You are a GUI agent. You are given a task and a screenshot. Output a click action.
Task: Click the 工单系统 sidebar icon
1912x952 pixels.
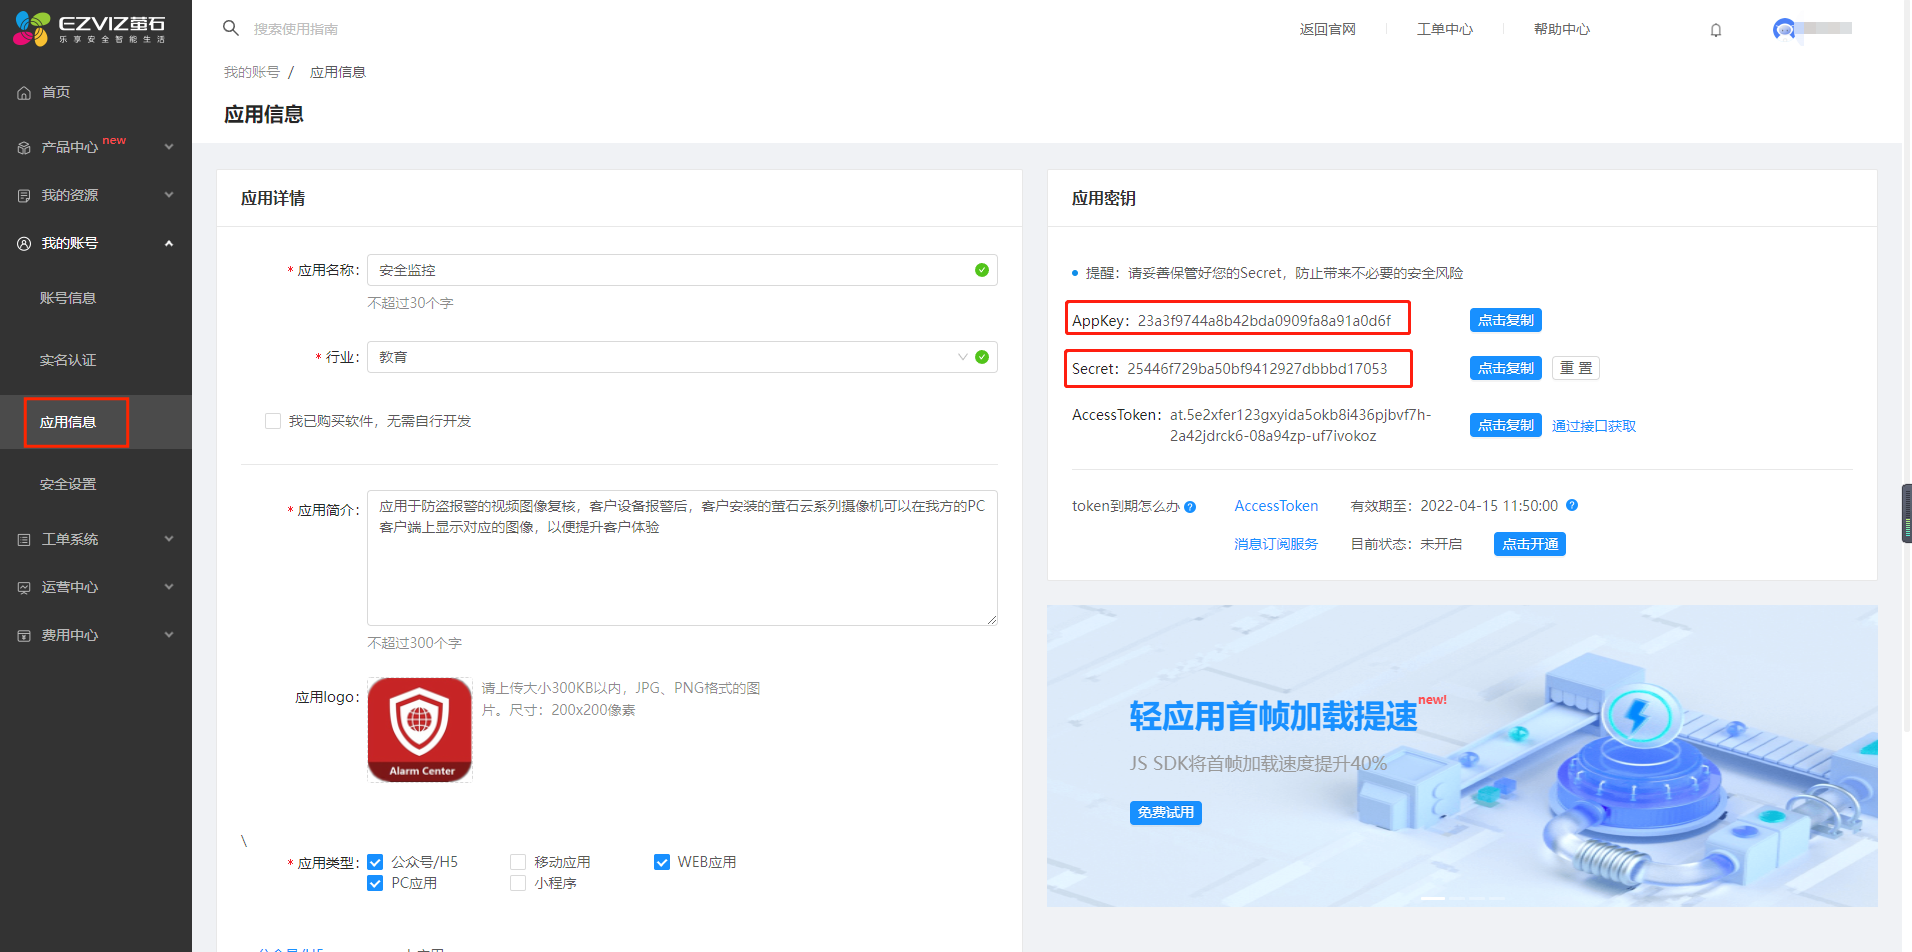pos(24,540)
